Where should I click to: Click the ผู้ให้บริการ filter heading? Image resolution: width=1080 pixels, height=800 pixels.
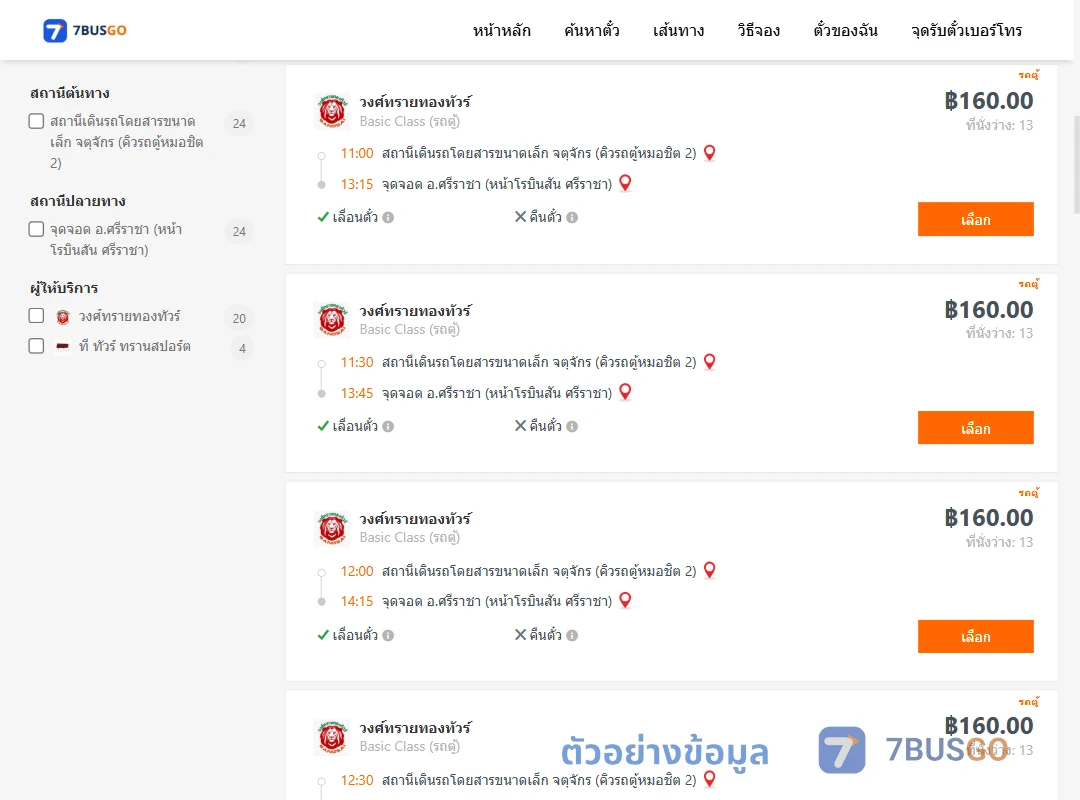[x=64, y=287]
